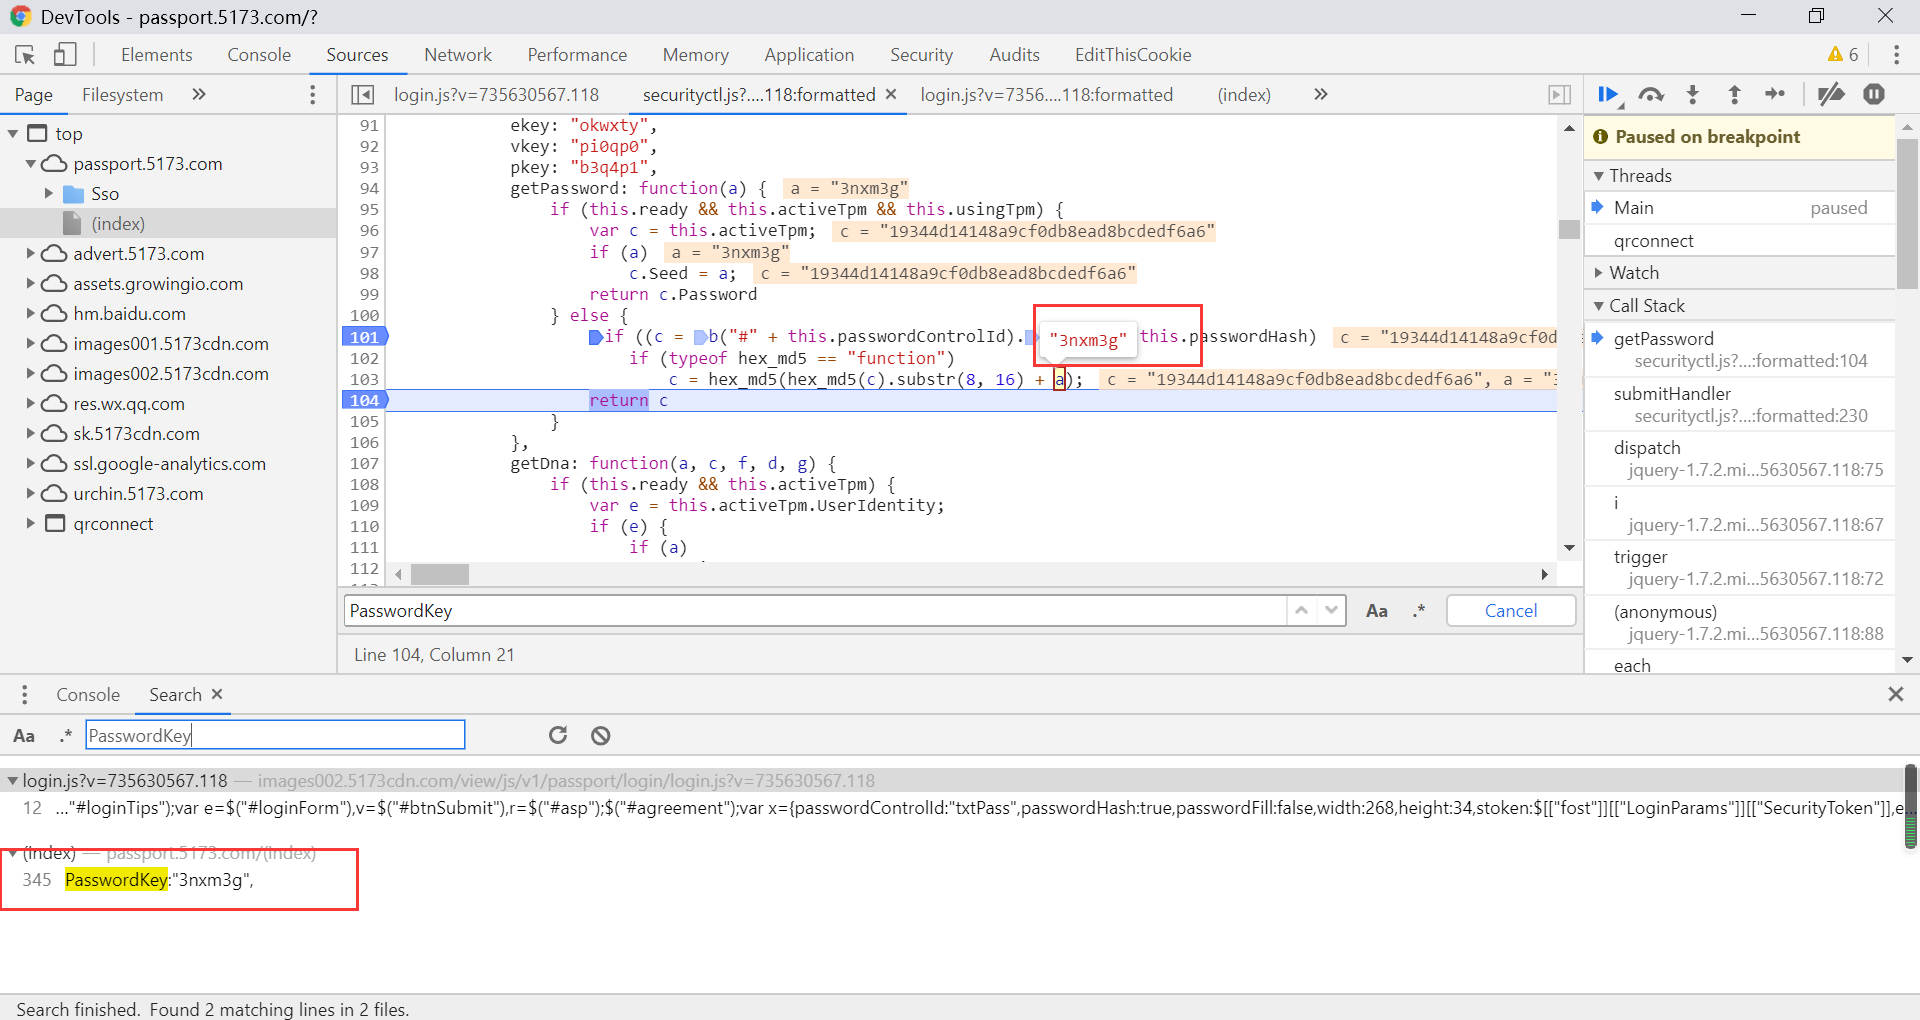This screenshot has height=1020, width=1920.
Task: Toggle the device toolbar
Action: pyautogui.click(x=65, y=54)
